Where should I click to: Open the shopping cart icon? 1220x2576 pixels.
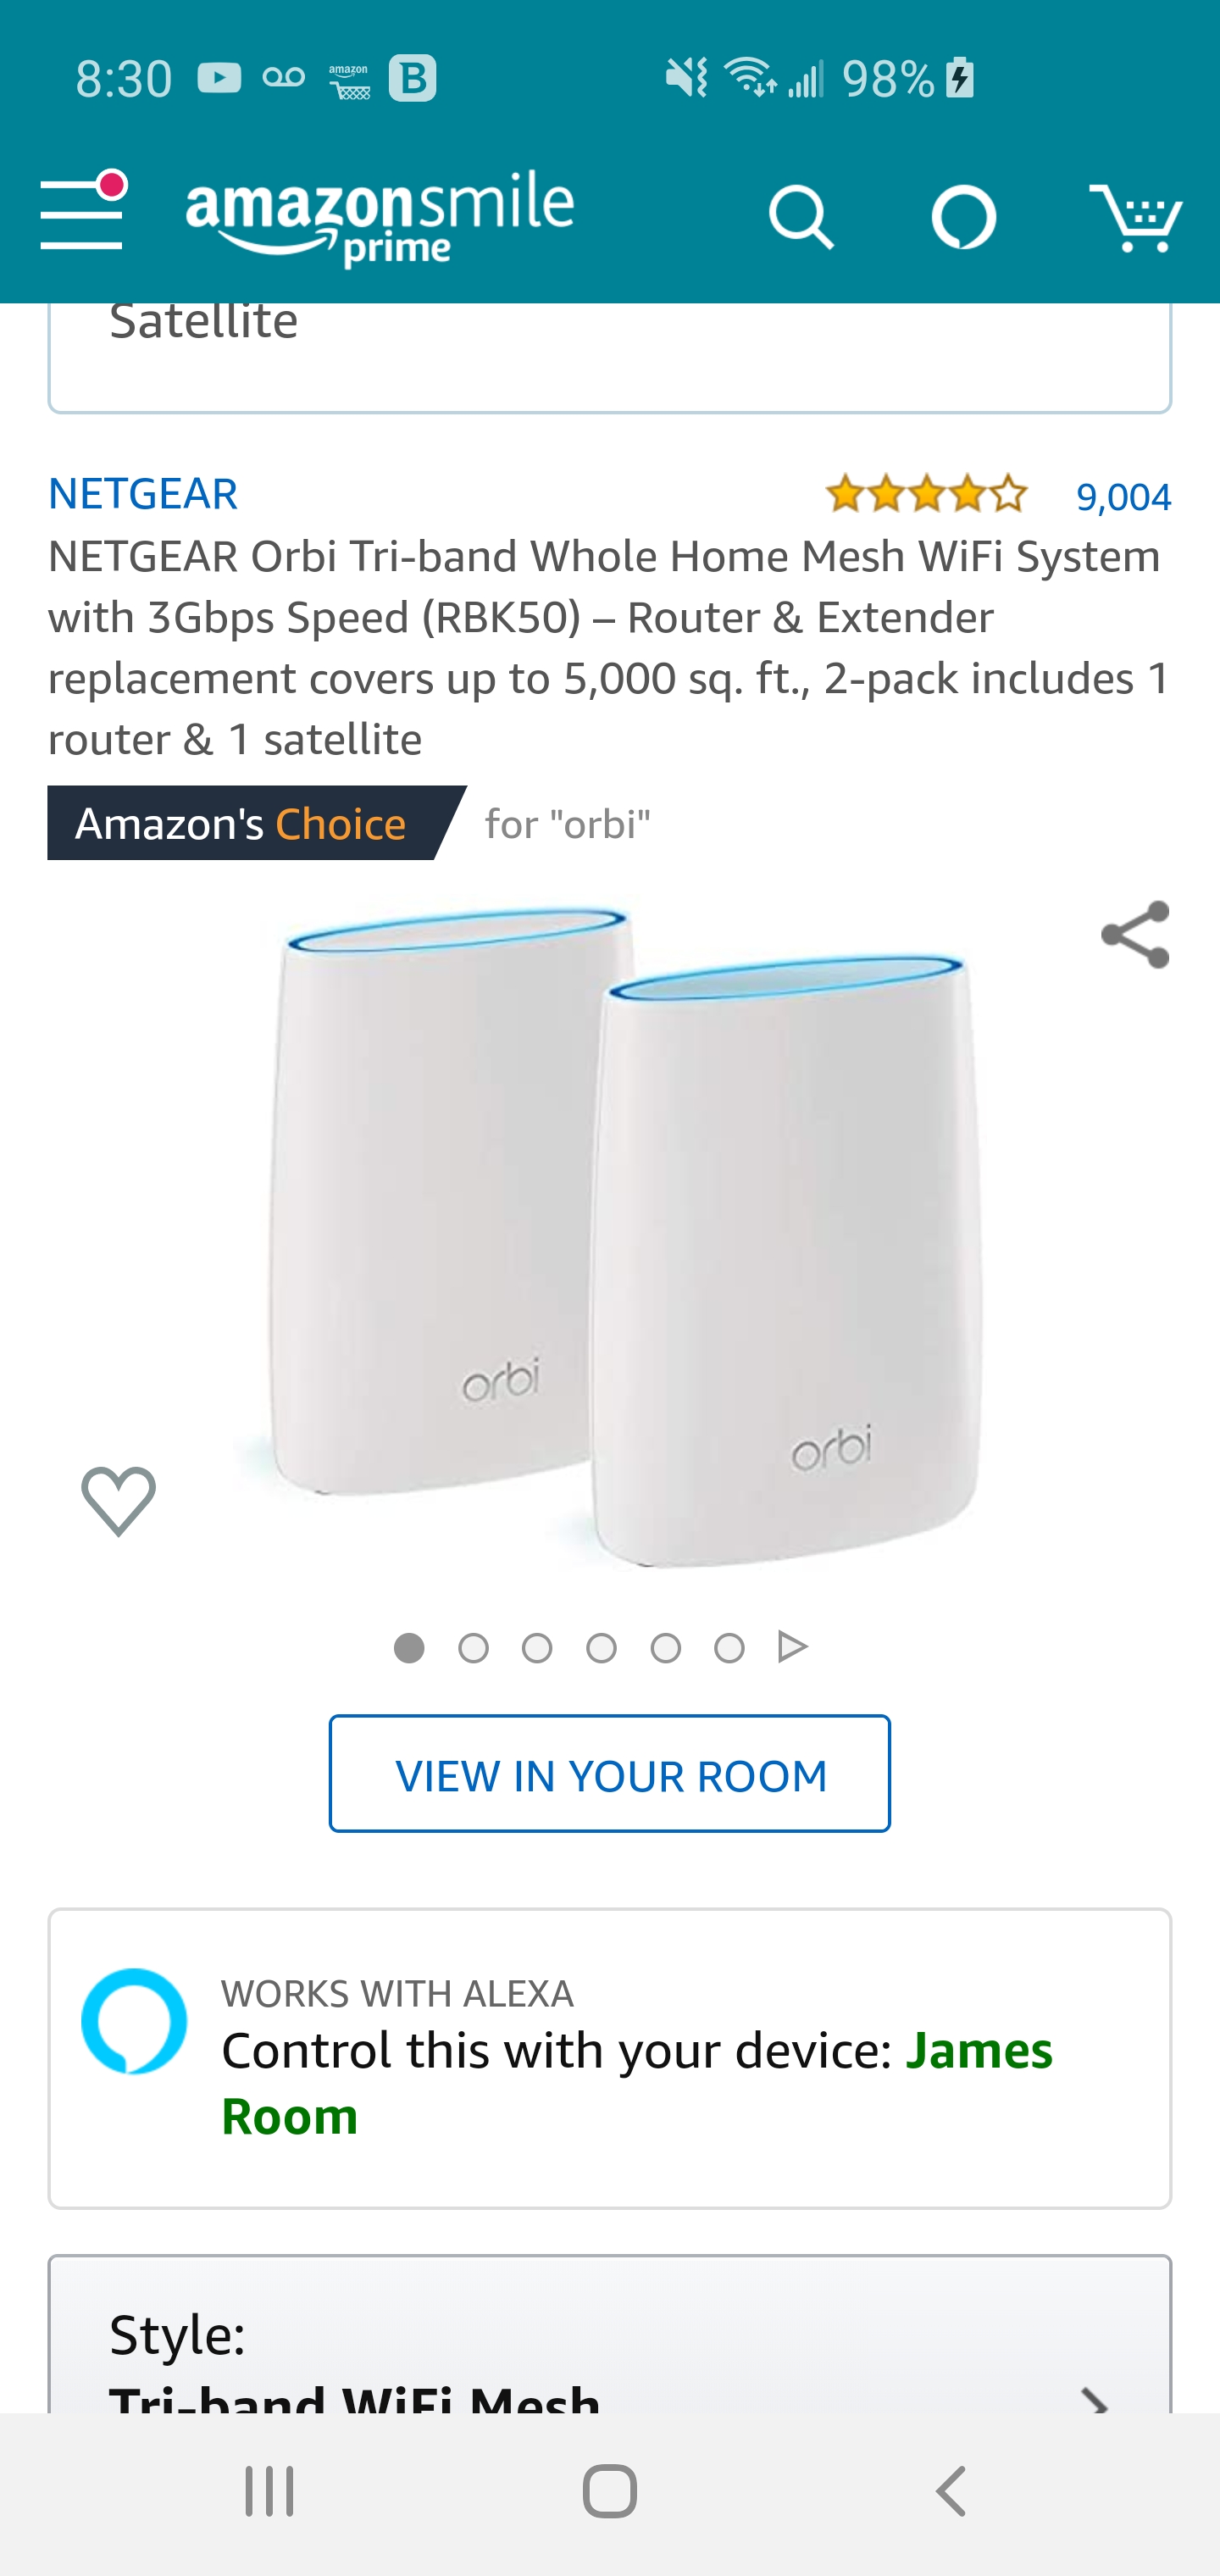tap(1136, 216)
